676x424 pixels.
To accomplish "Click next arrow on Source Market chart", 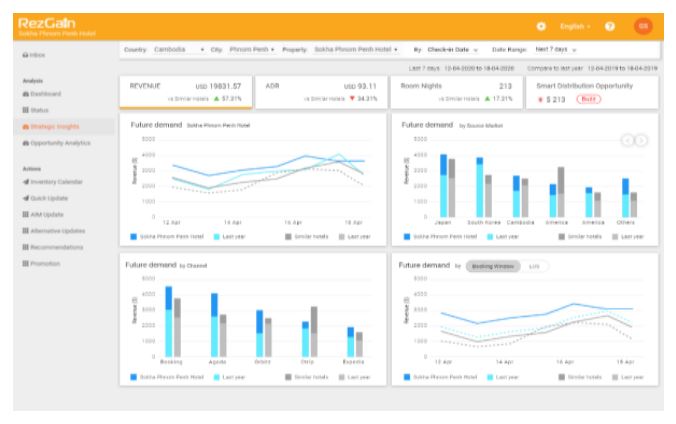I will [x=642, y=139].
